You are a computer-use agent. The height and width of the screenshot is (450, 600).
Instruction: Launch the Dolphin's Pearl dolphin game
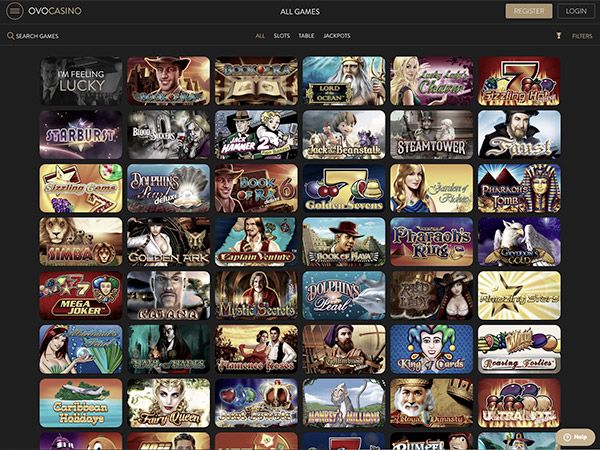344,295
